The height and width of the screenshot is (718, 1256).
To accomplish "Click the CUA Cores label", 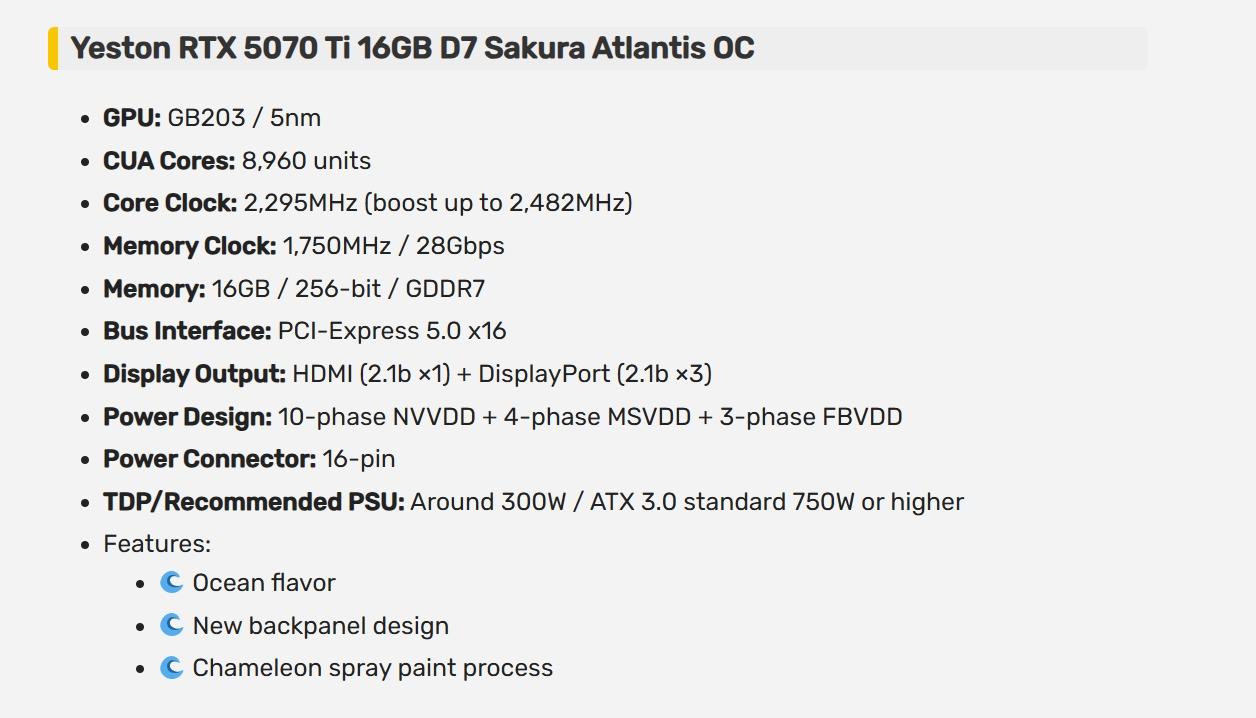I will click(x=169, y=161).
